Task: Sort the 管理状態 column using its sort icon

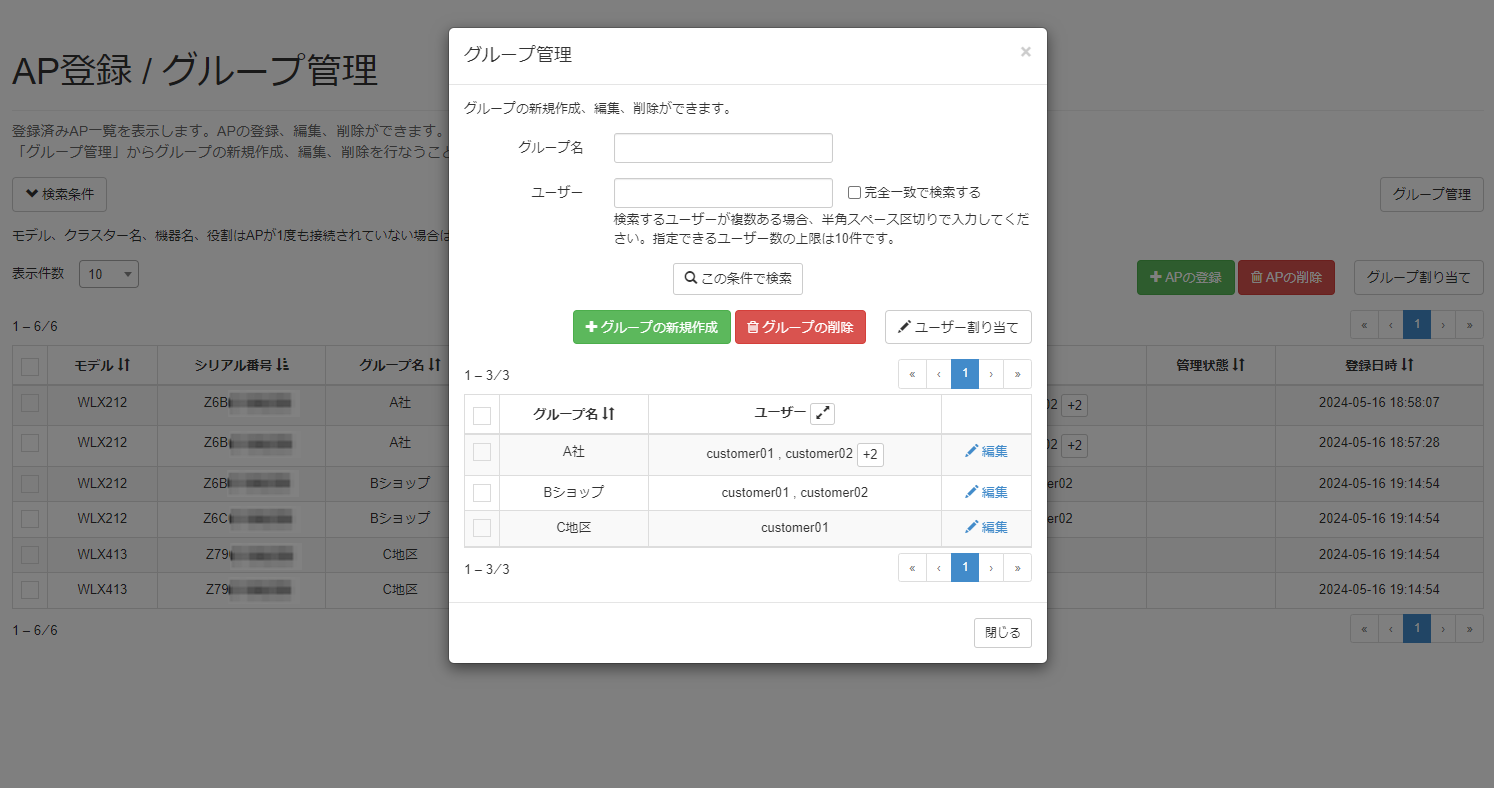Action: (1238, 365)
